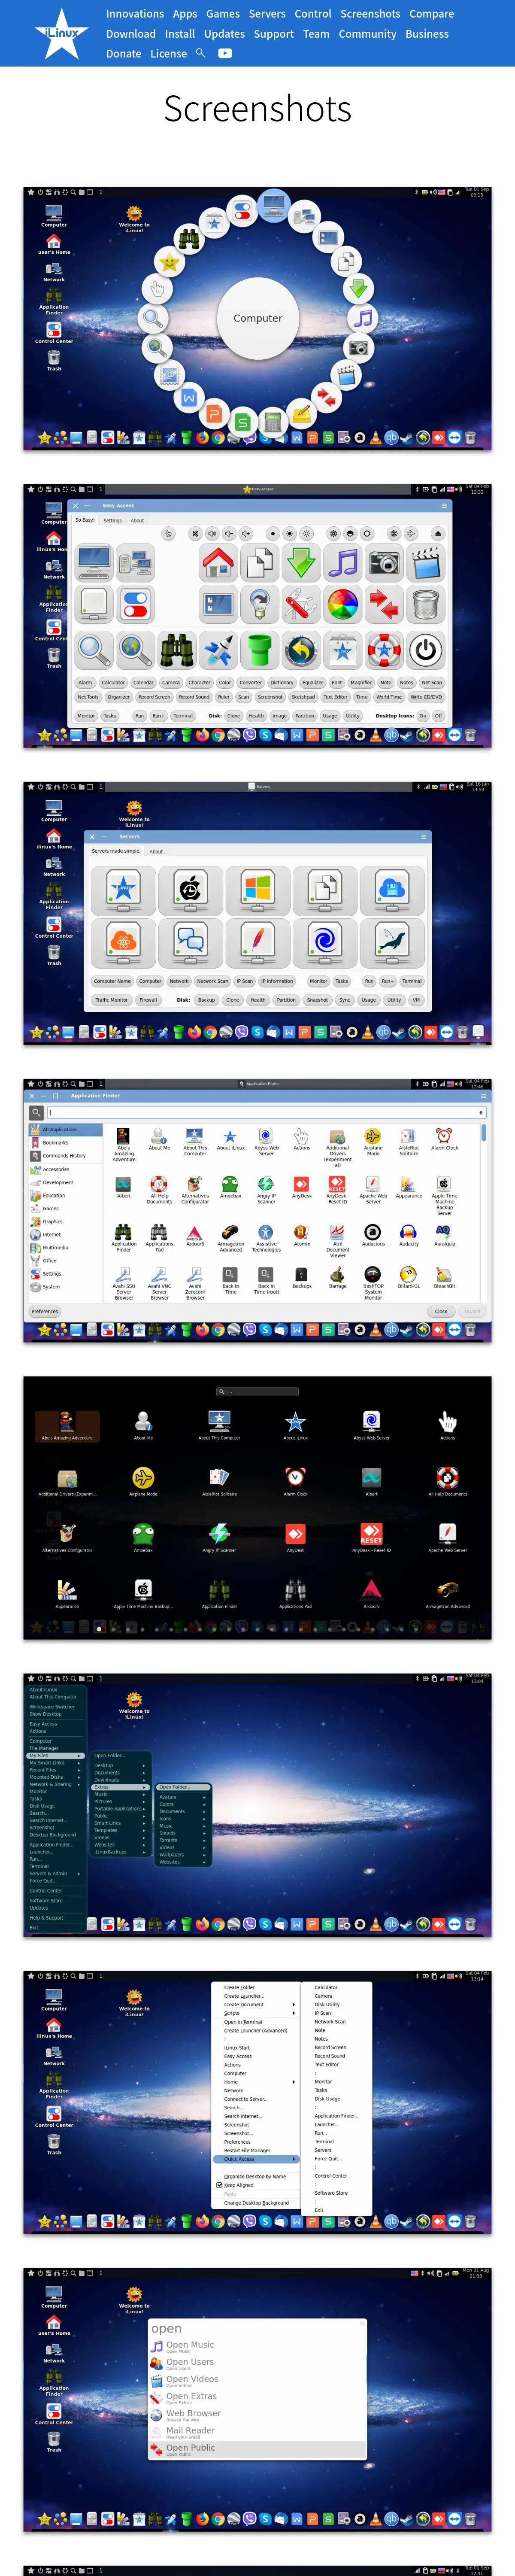Select Screenshots in the navigation
Screen dimensions: 515x2576
point(370,14)
